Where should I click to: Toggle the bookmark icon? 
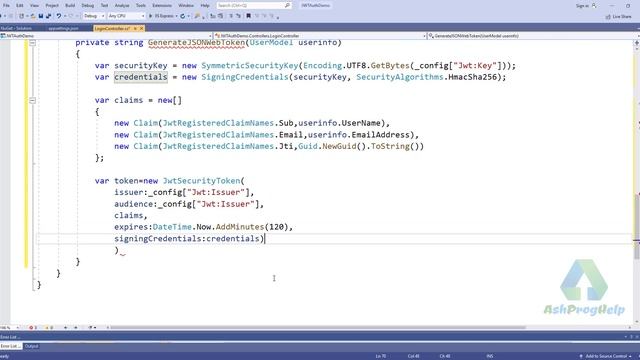click(x=248, y=16)
